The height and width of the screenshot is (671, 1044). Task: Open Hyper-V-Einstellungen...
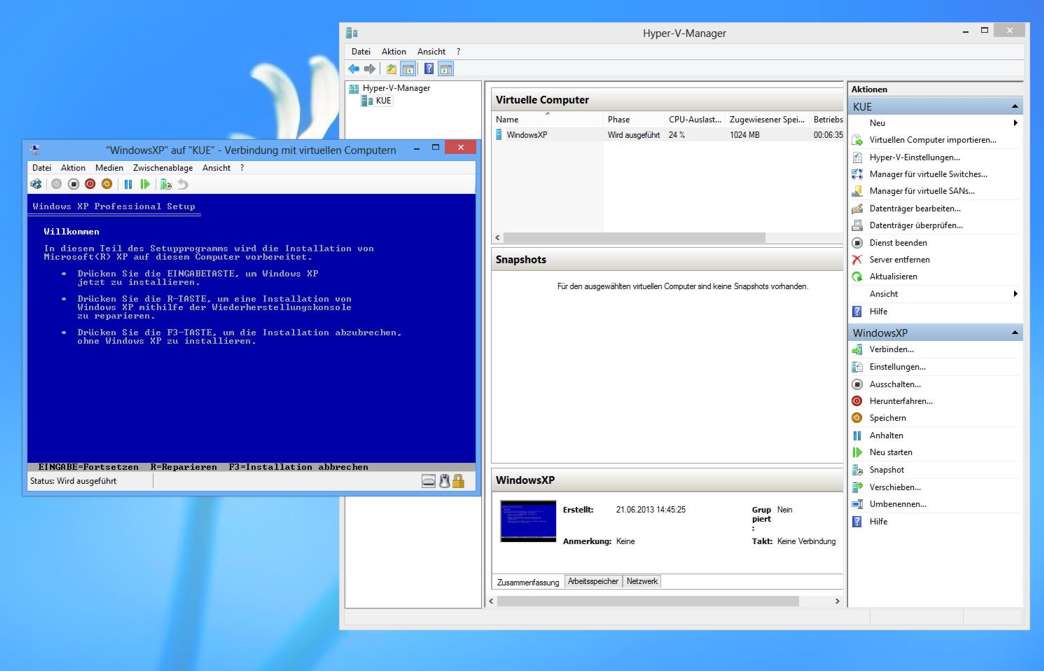[914, 157]
